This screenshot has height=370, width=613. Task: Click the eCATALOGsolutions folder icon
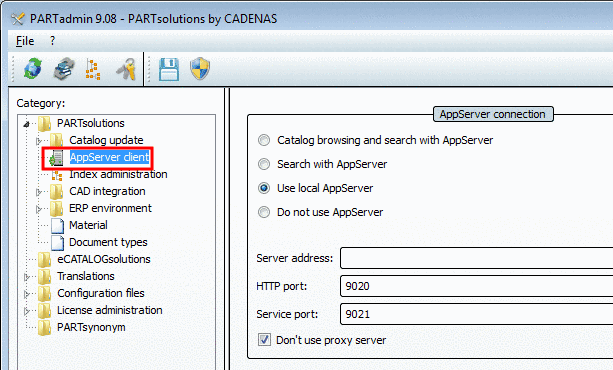[44, 259]
